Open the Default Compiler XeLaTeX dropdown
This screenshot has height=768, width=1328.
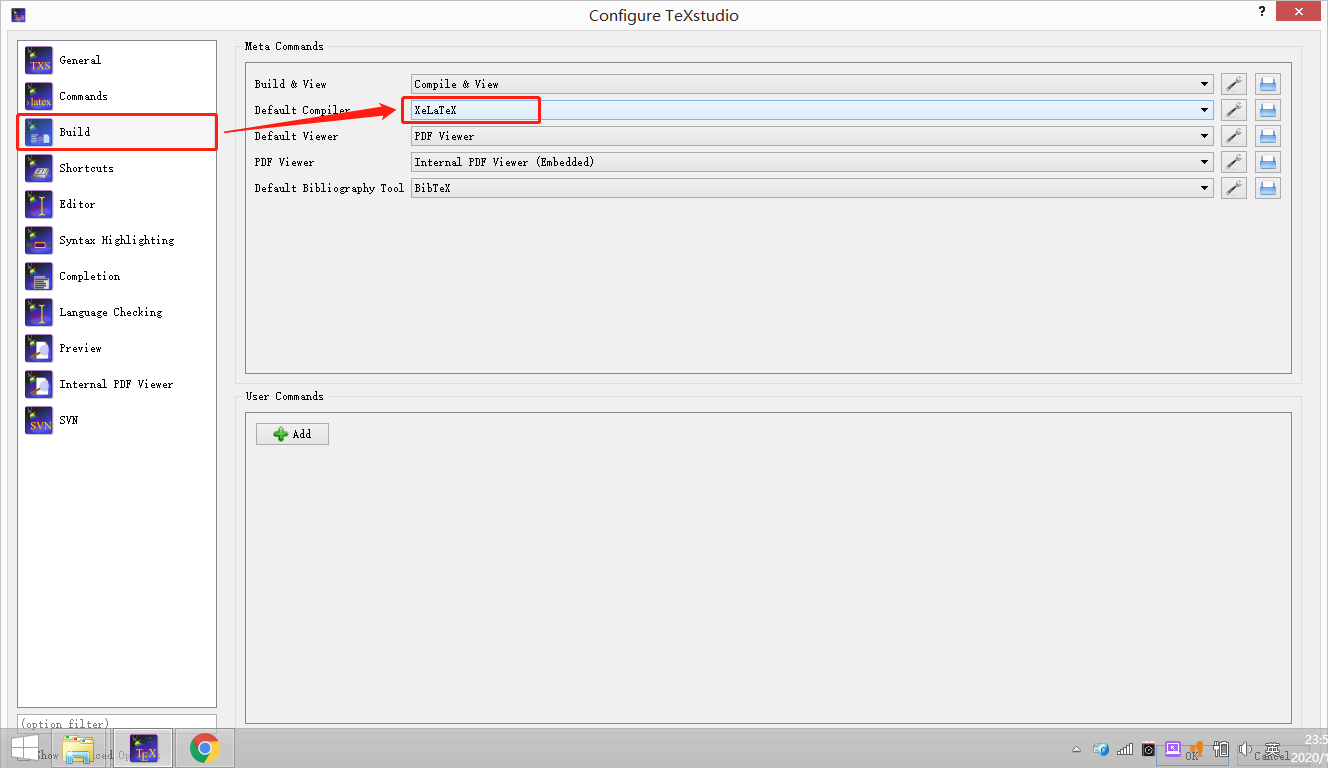point(812,110)
